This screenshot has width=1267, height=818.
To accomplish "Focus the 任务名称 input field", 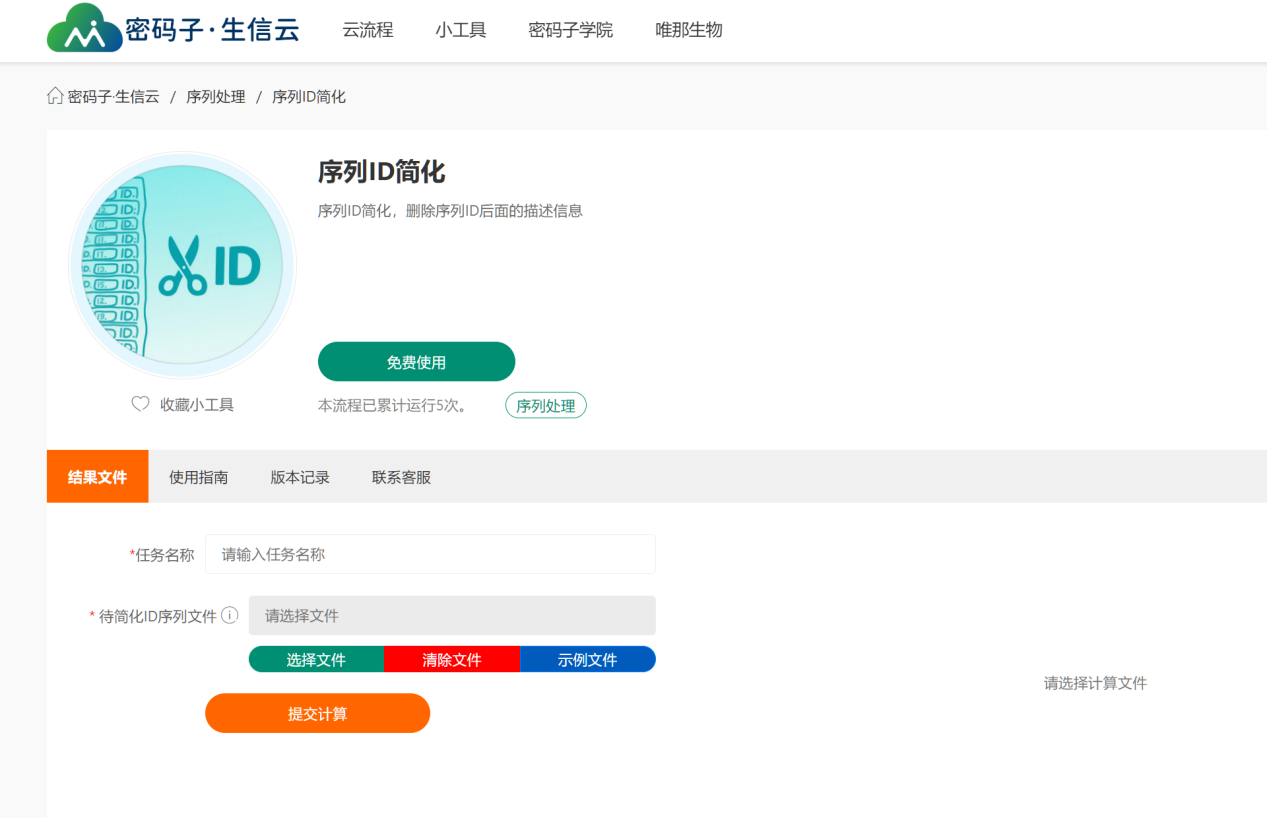I will click(430, 554).
